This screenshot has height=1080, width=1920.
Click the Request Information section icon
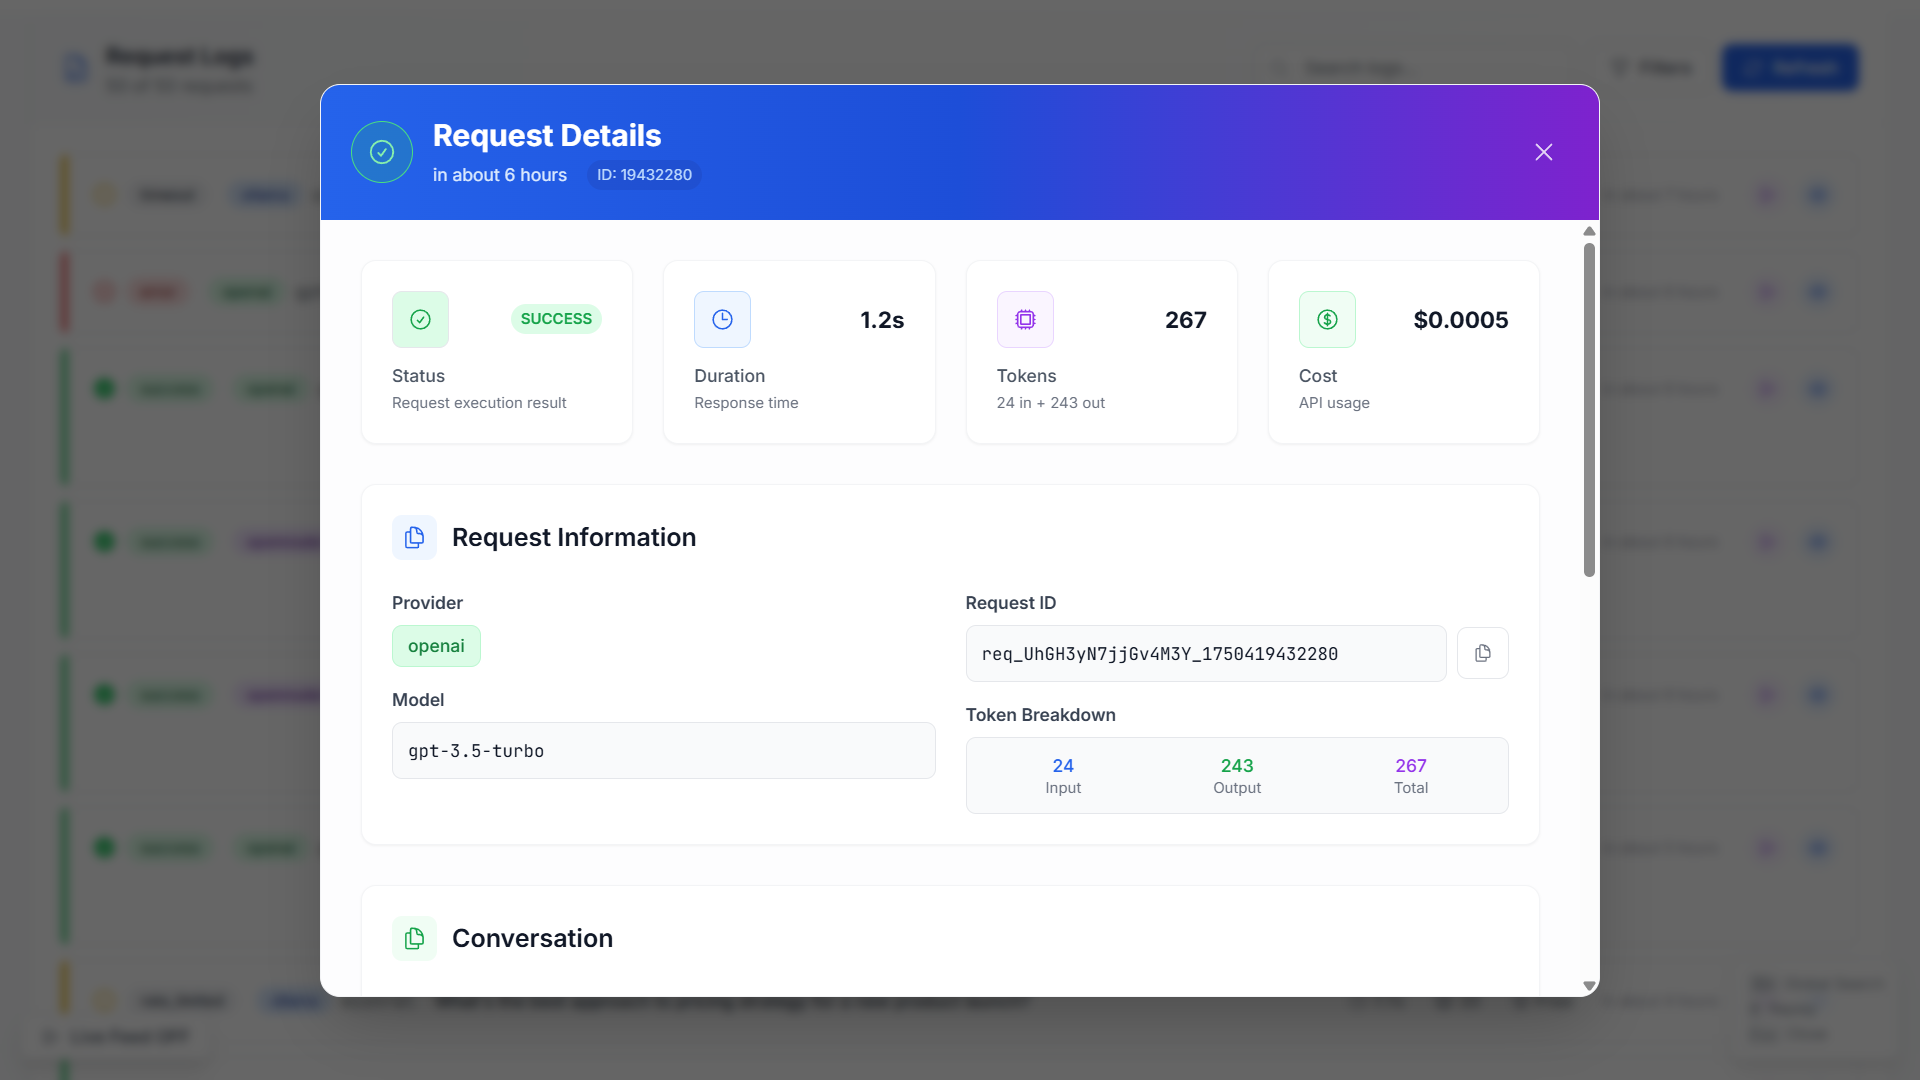(414, 538)
